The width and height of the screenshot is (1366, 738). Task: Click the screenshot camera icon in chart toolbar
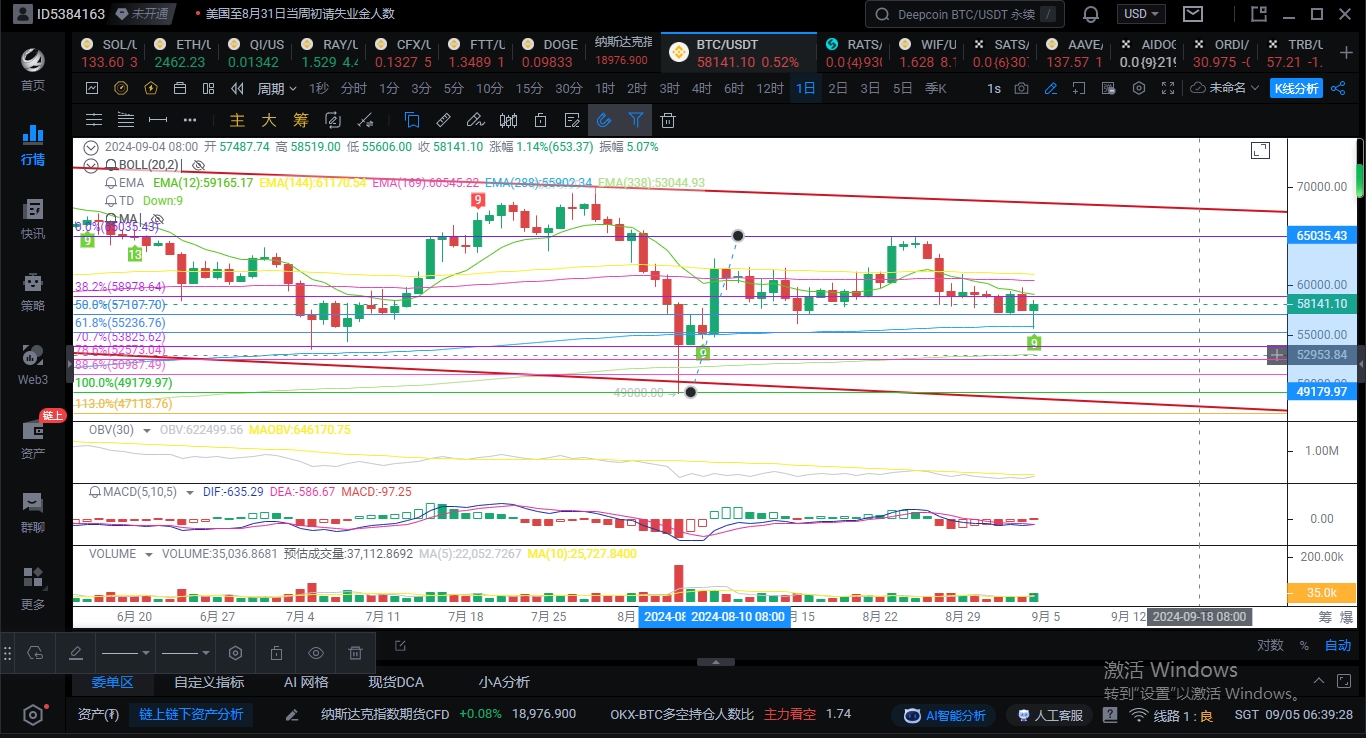pyautogui.click(x=1021, y=88)
